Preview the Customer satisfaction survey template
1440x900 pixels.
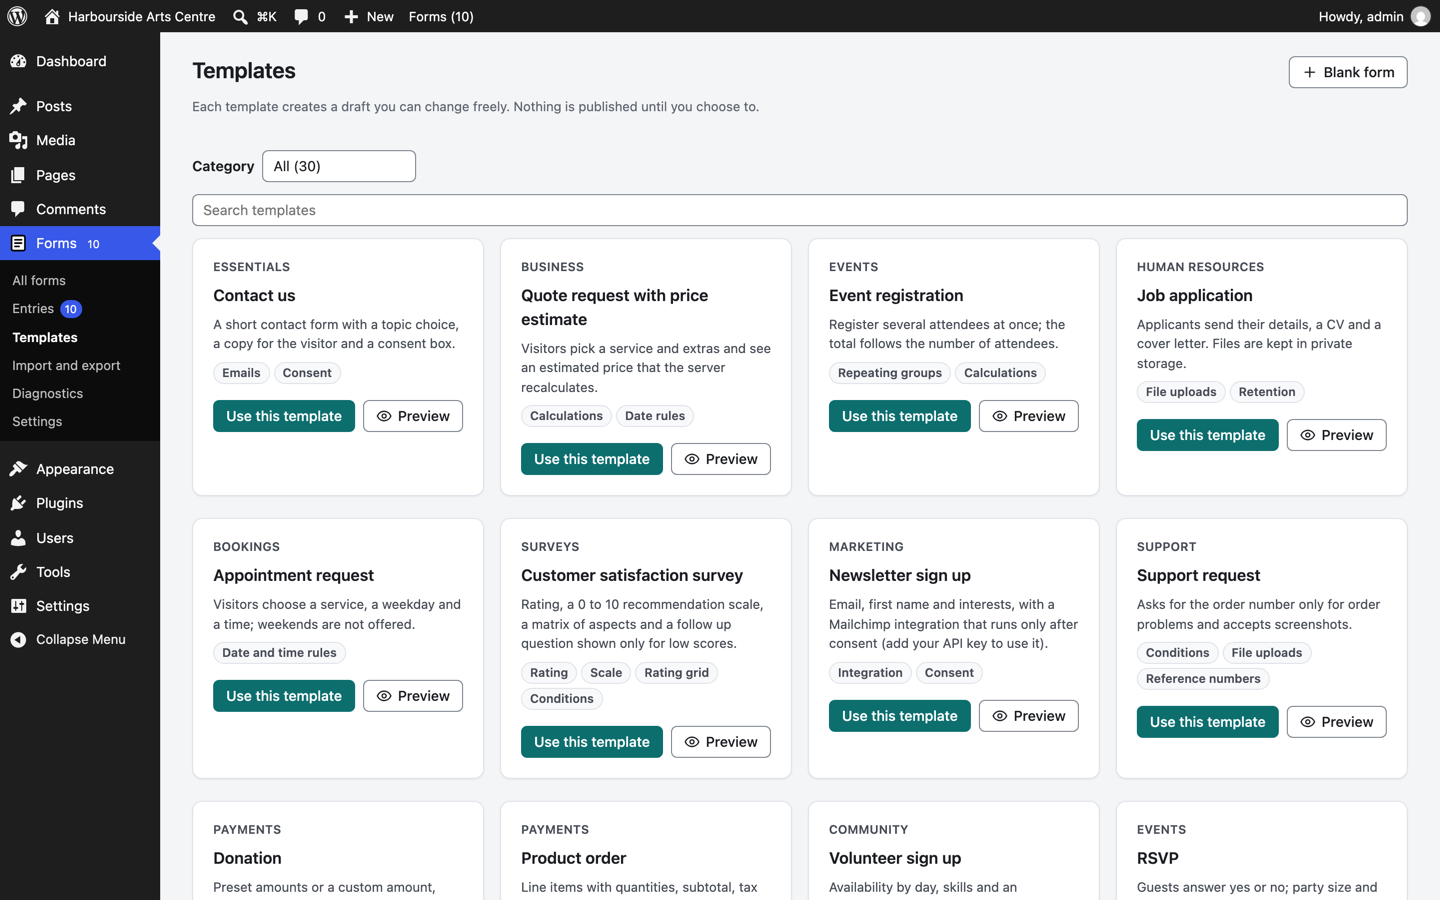click(721, 742)
